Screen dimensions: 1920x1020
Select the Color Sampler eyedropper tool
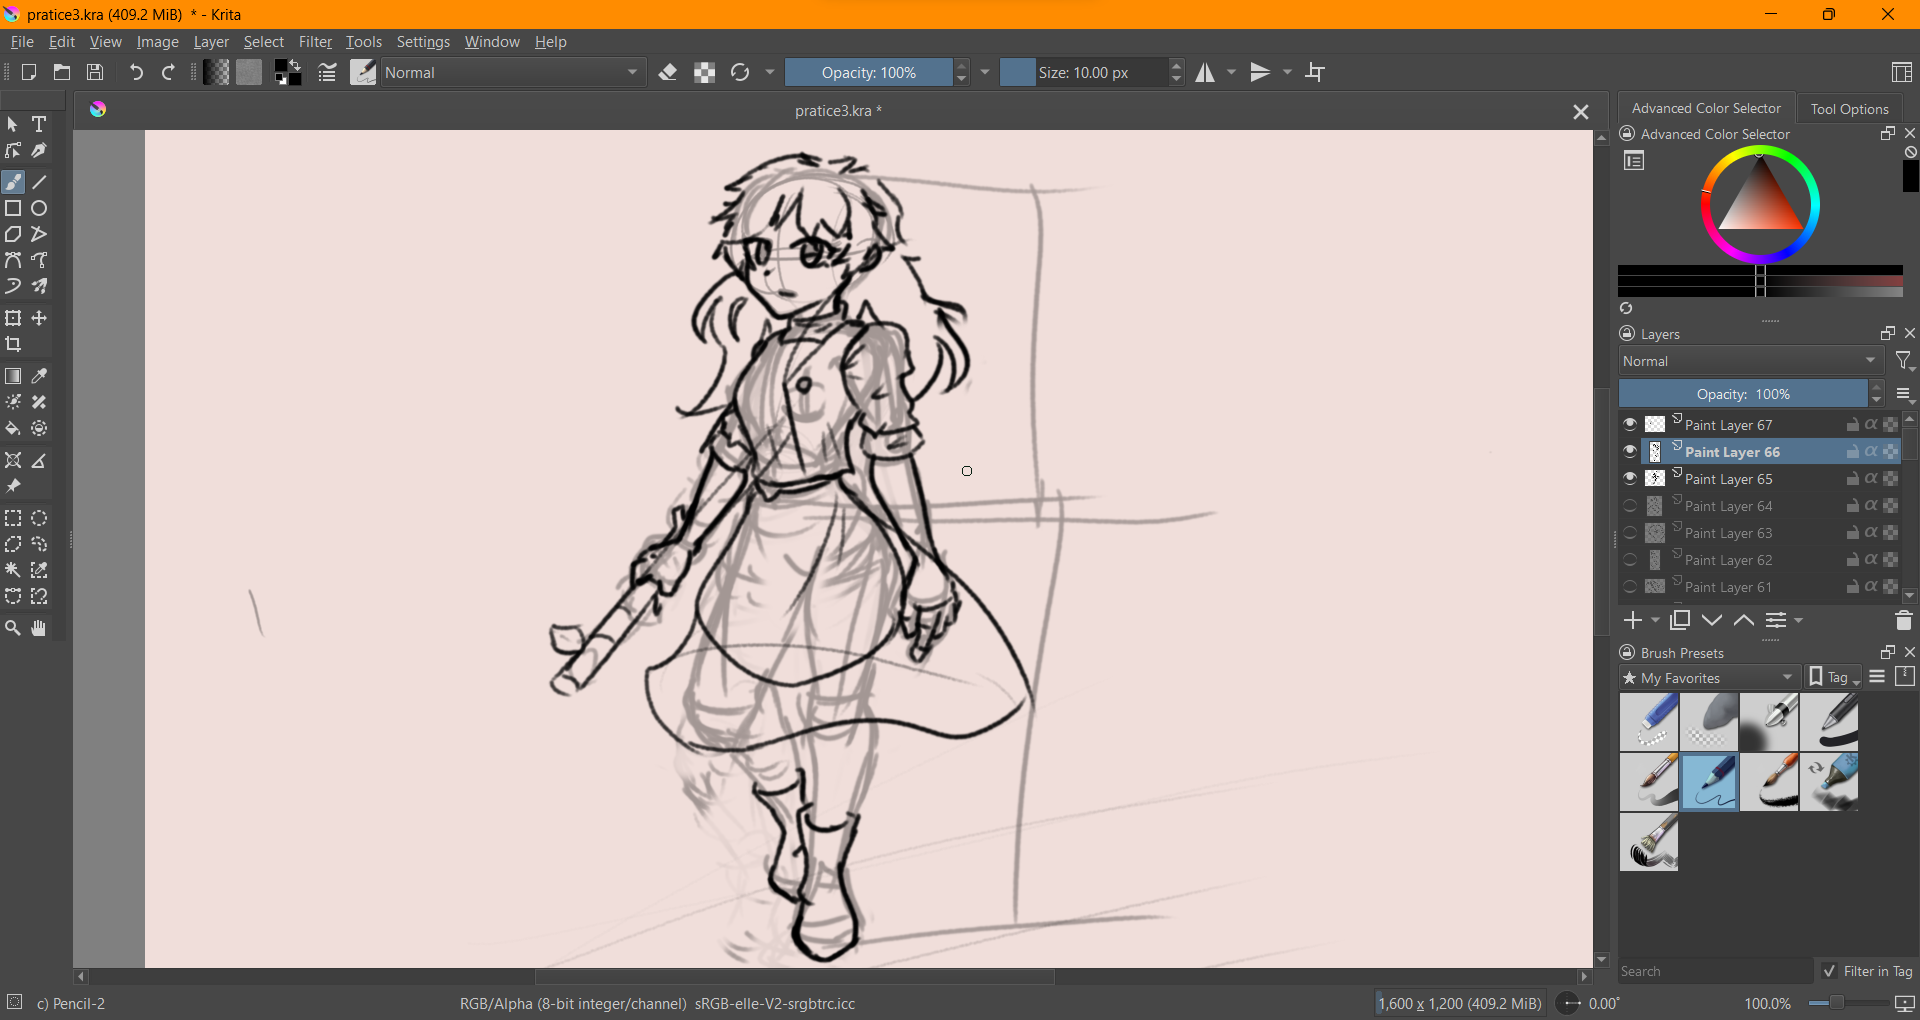point(39,377)
